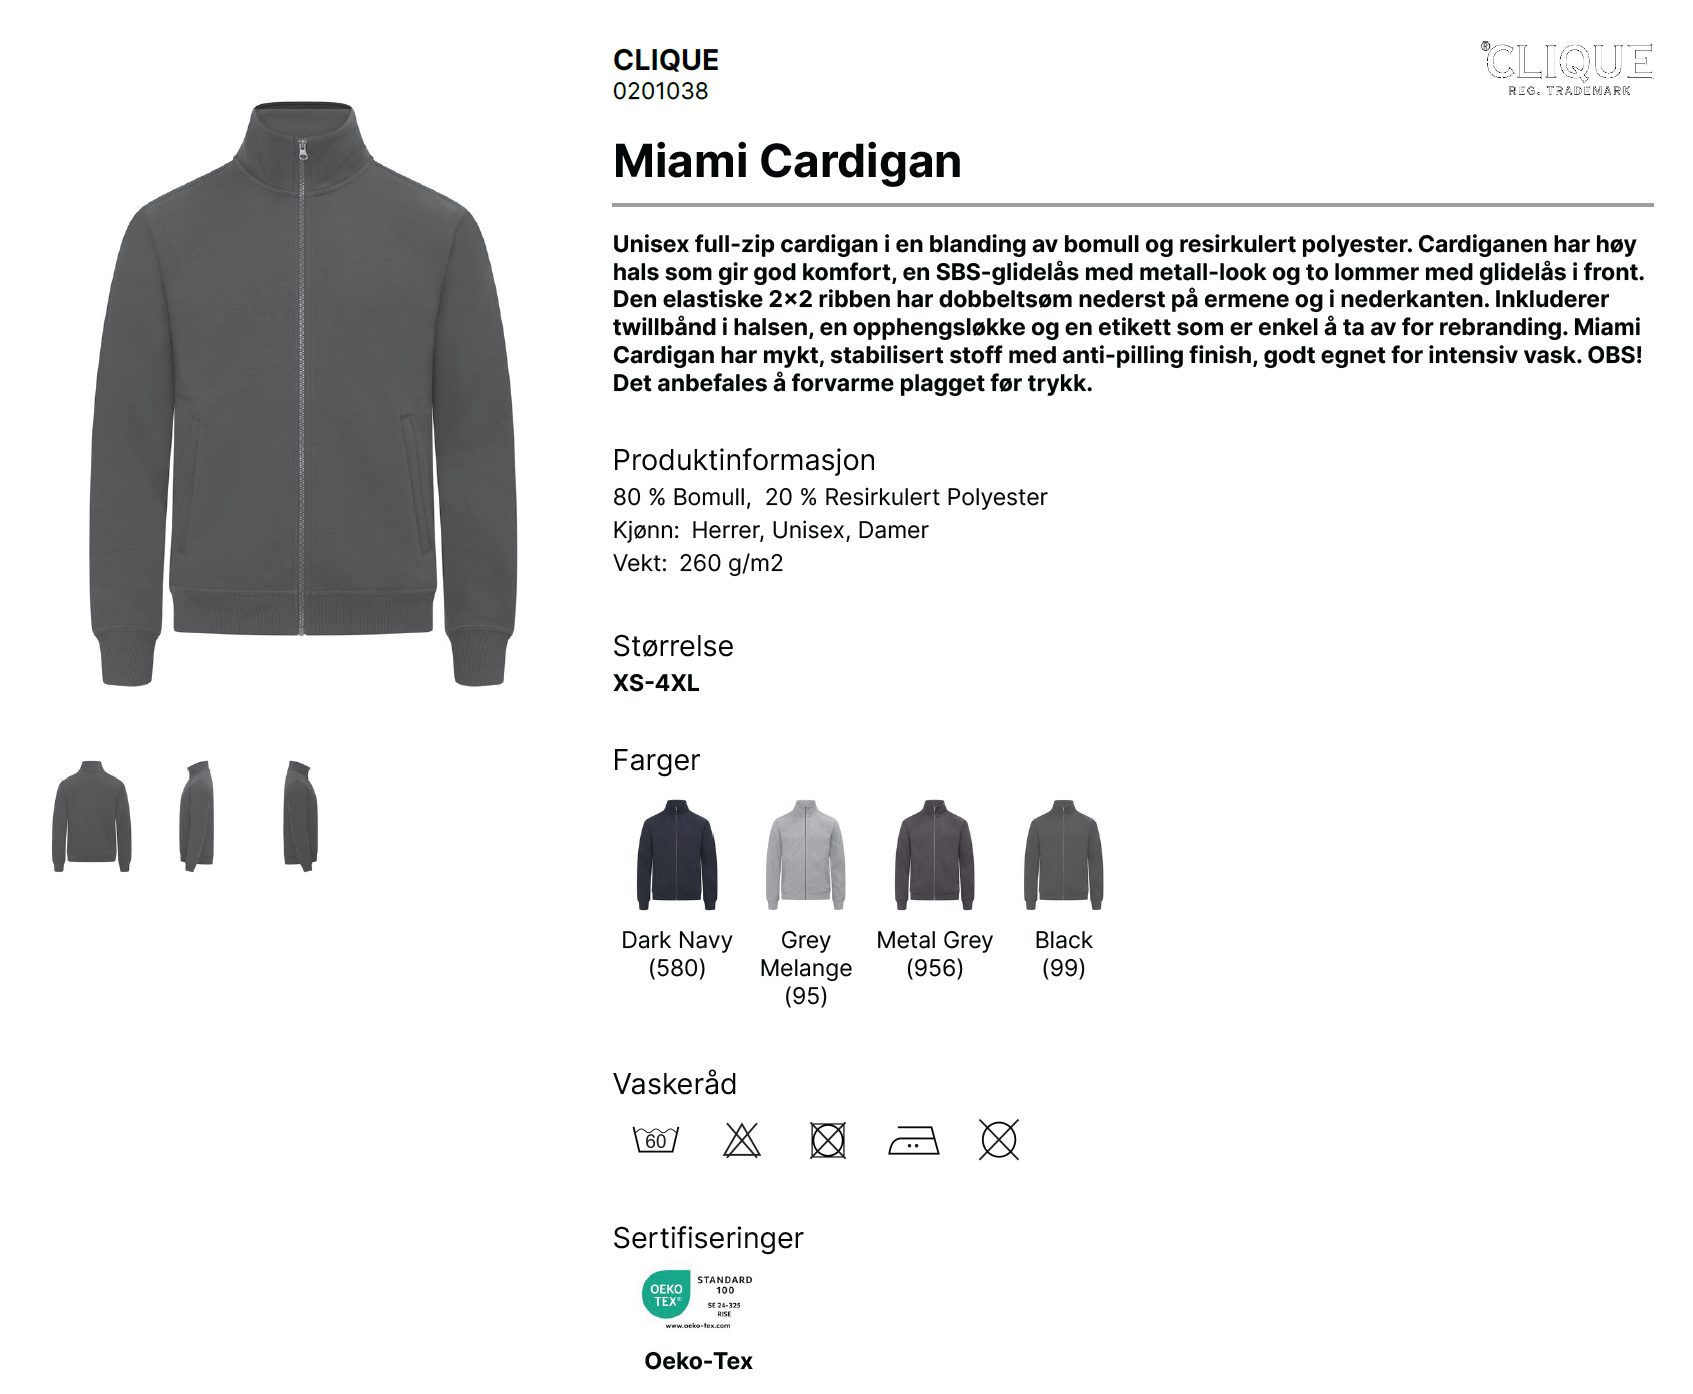Click the XS-4XL size range
Viewport: 1693px width, 1394px height.
pos(656,683)
